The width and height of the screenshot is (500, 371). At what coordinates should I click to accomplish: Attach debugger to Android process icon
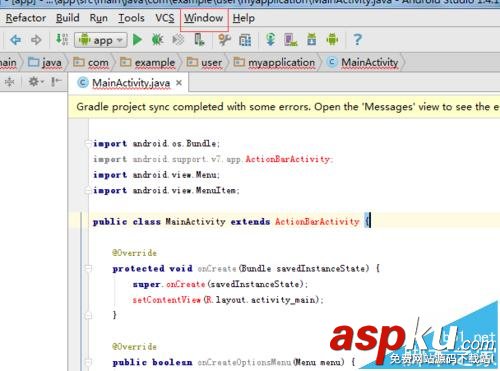click(199, 40)
